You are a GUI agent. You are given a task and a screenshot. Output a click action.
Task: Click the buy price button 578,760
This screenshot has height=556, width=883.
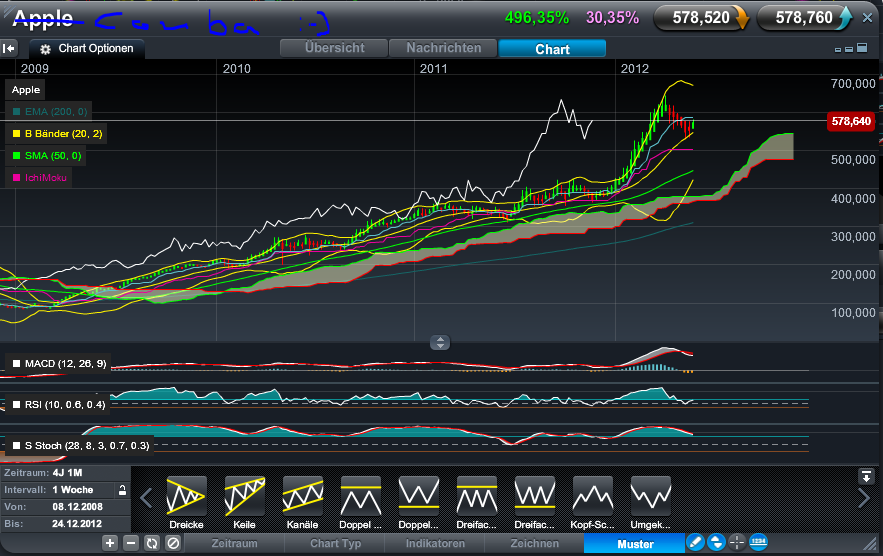805,18
